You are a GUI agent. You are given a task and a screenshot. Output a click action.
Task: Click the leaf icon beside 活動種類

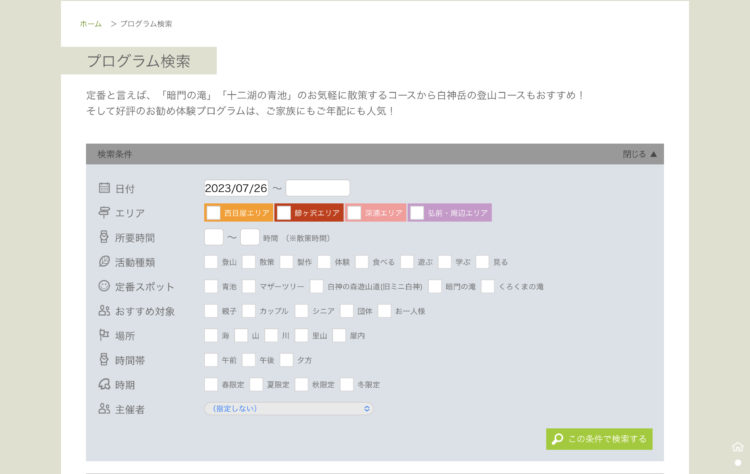click(104, 262)
